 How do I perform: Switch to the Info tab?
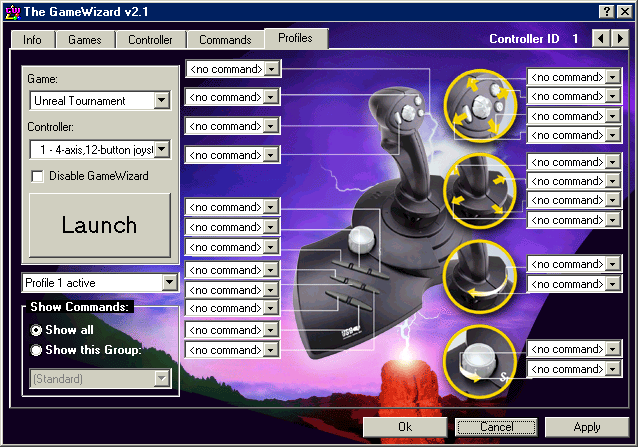pyautogui.click(x=33, y=40)
